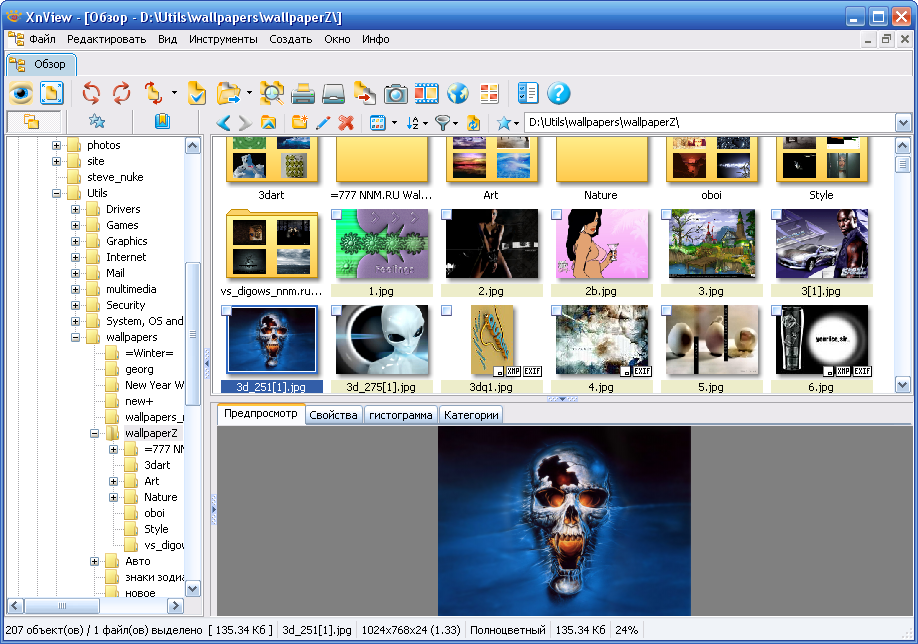Click the Print icon in the toolbar
Screen dimensions: 918x644
[303, 94]
